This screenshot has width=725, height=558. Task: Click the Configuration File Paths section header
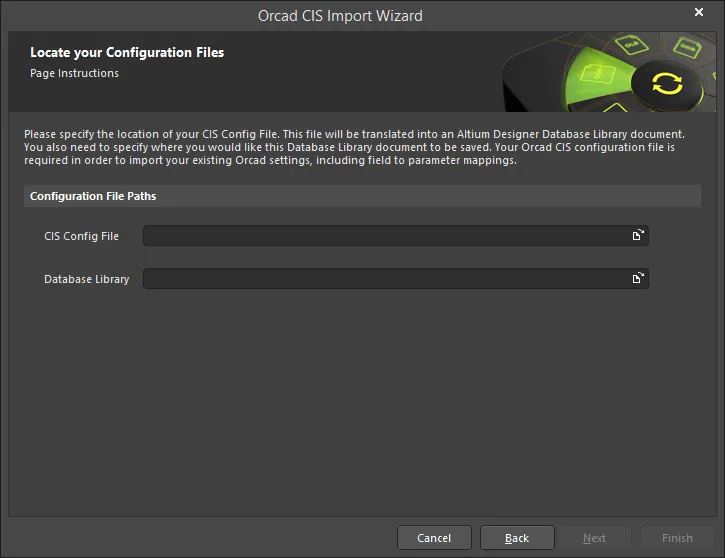tap(93, 196)
